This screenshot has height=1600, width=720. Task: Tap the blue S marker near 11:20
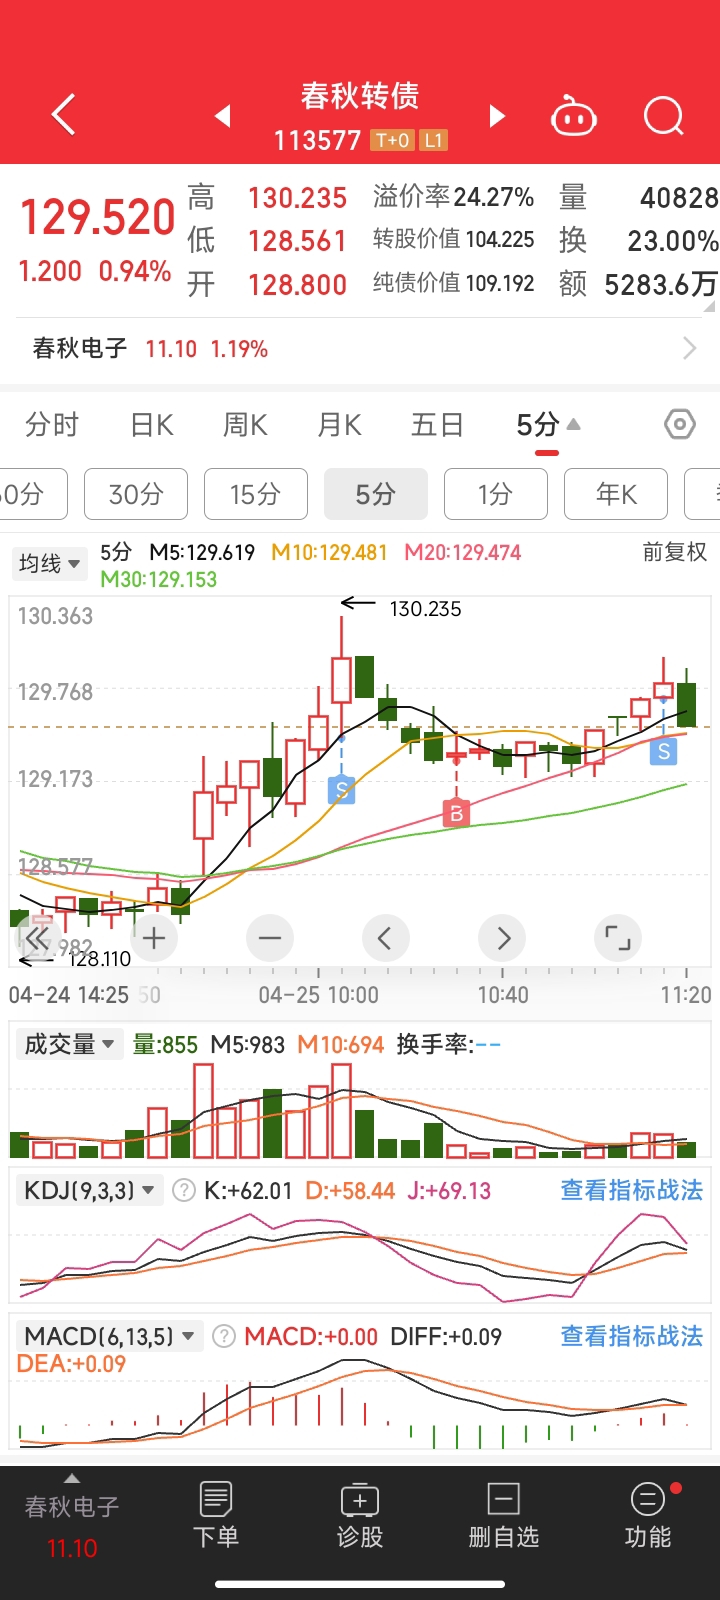click(x=664, y=752)
